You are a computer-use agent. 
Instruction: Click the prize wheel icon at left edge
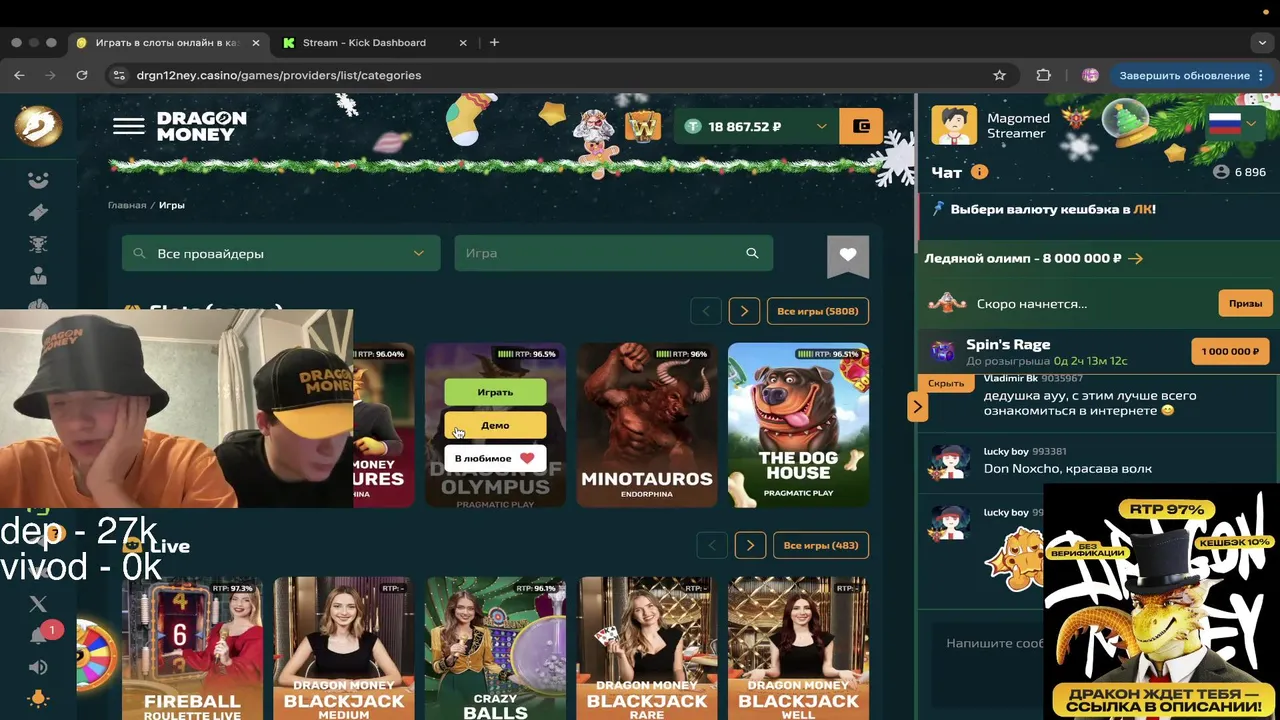(x=97, y=656)
